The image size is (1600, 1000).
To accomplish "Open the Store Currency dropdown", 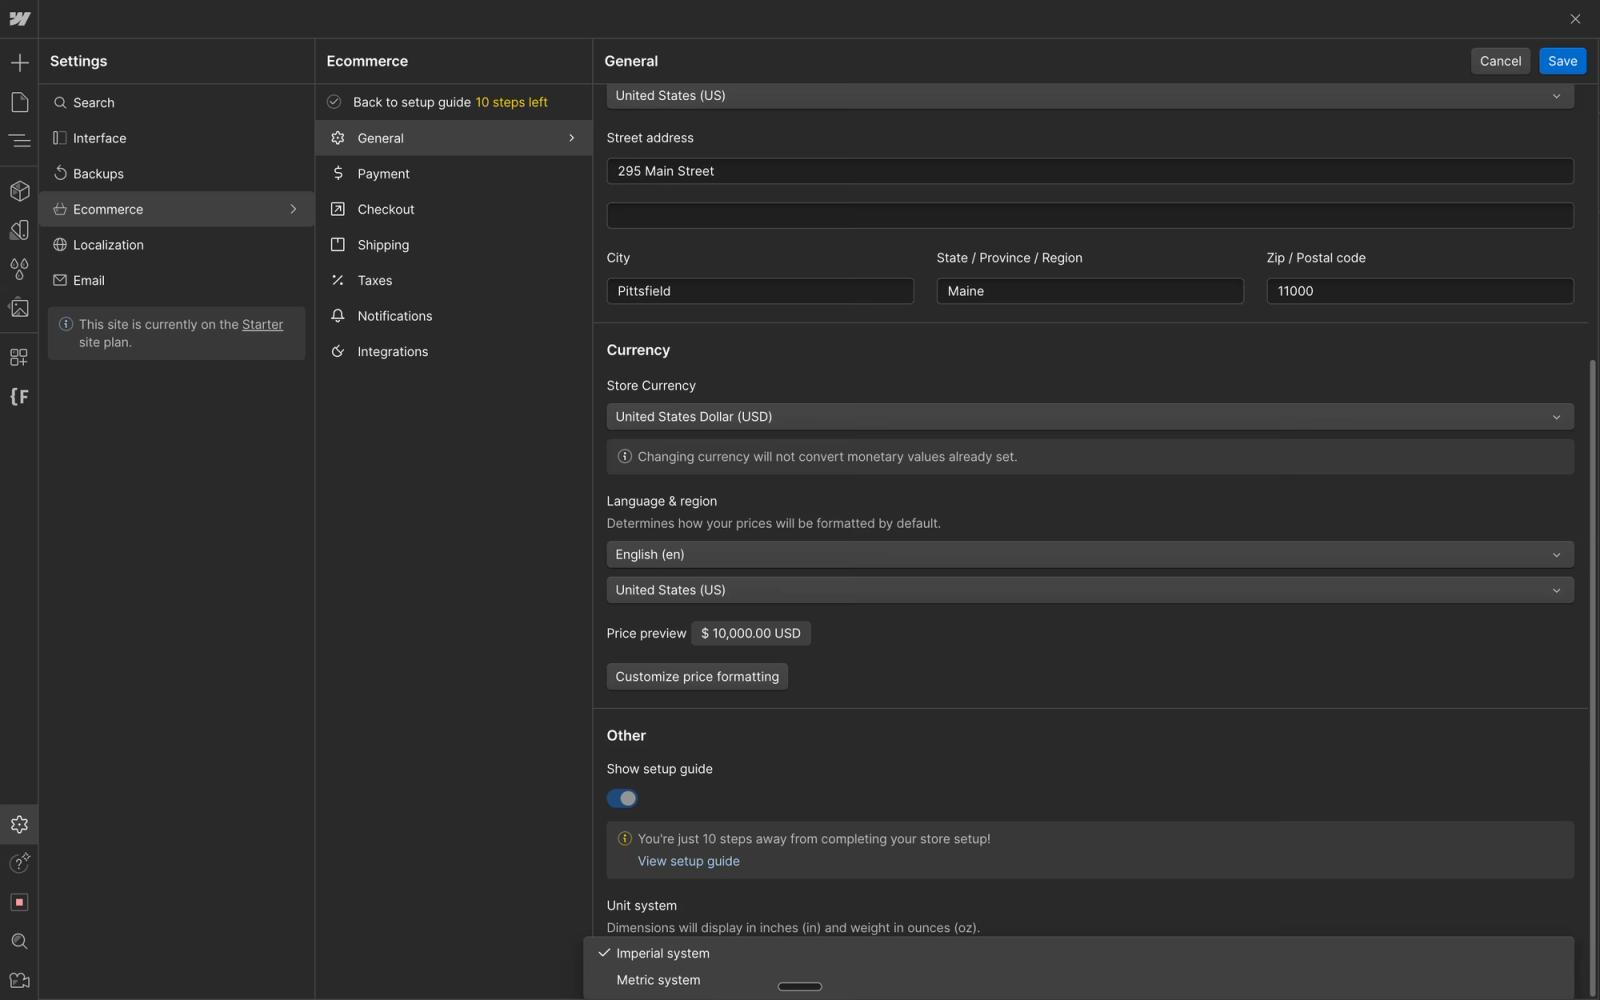I will [x=1090, y=417].
